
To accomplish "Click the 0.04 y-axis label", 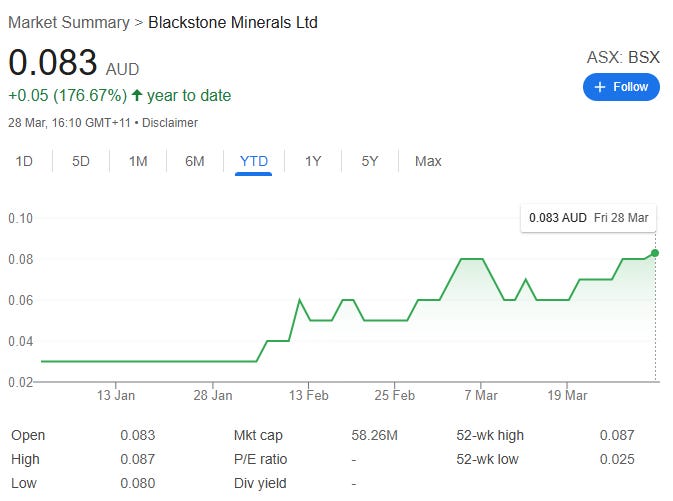I will [x=20, y=341].
